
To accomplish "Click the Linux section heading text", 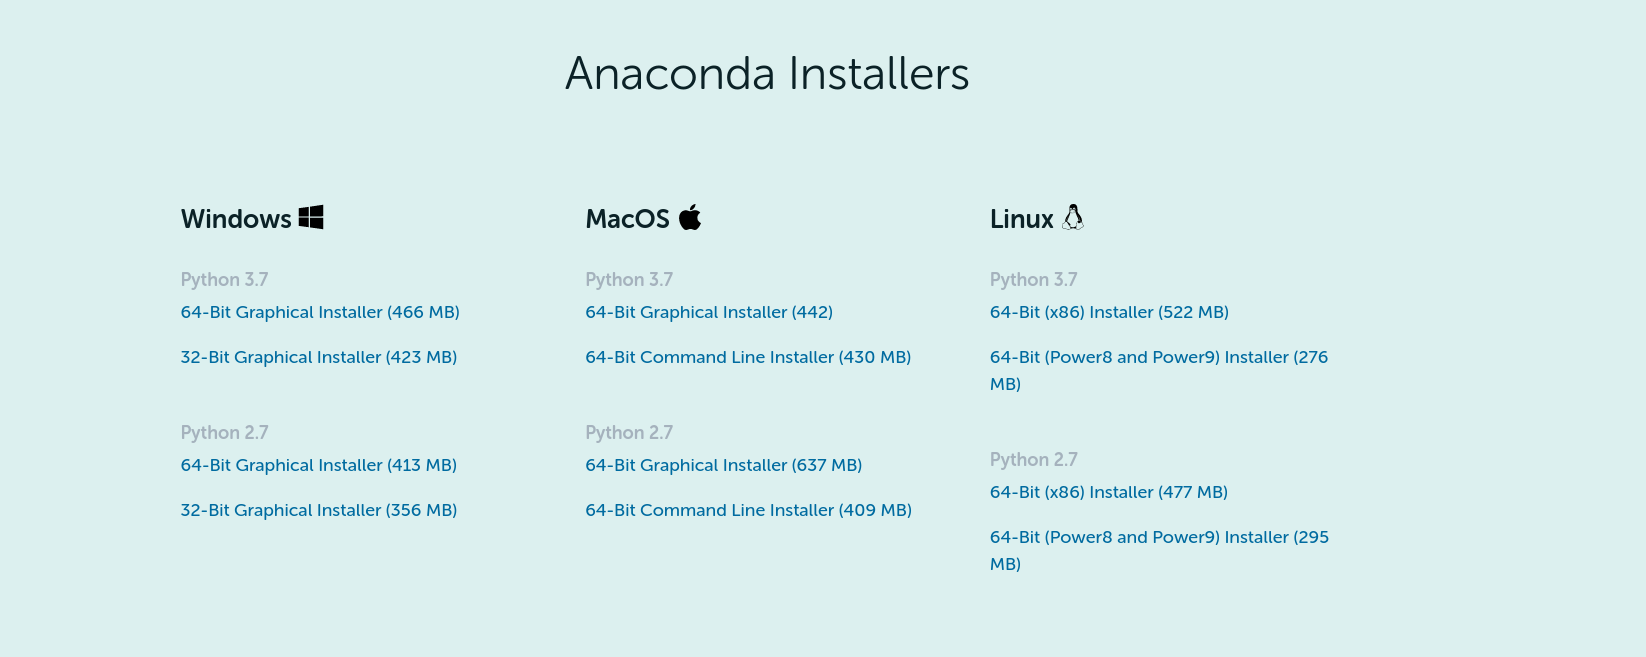I will point(1021,219).
